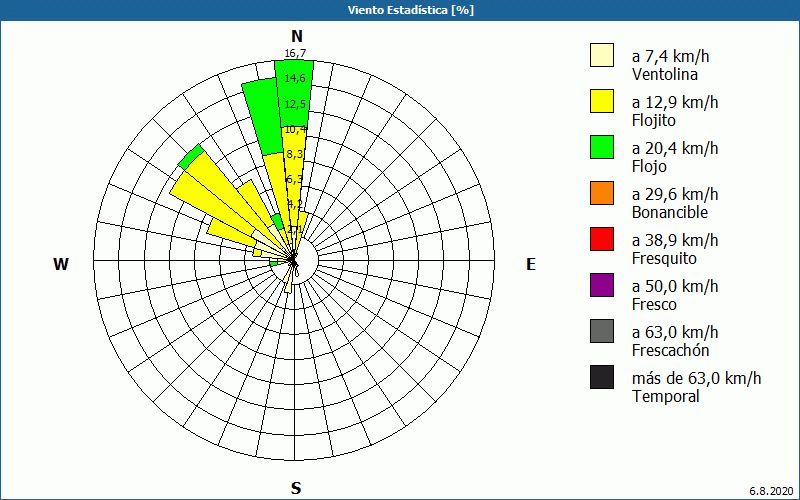Select the red Fresquito legend swatch
The height and width of the screenshot is (500, 800).
pos(602,239)
